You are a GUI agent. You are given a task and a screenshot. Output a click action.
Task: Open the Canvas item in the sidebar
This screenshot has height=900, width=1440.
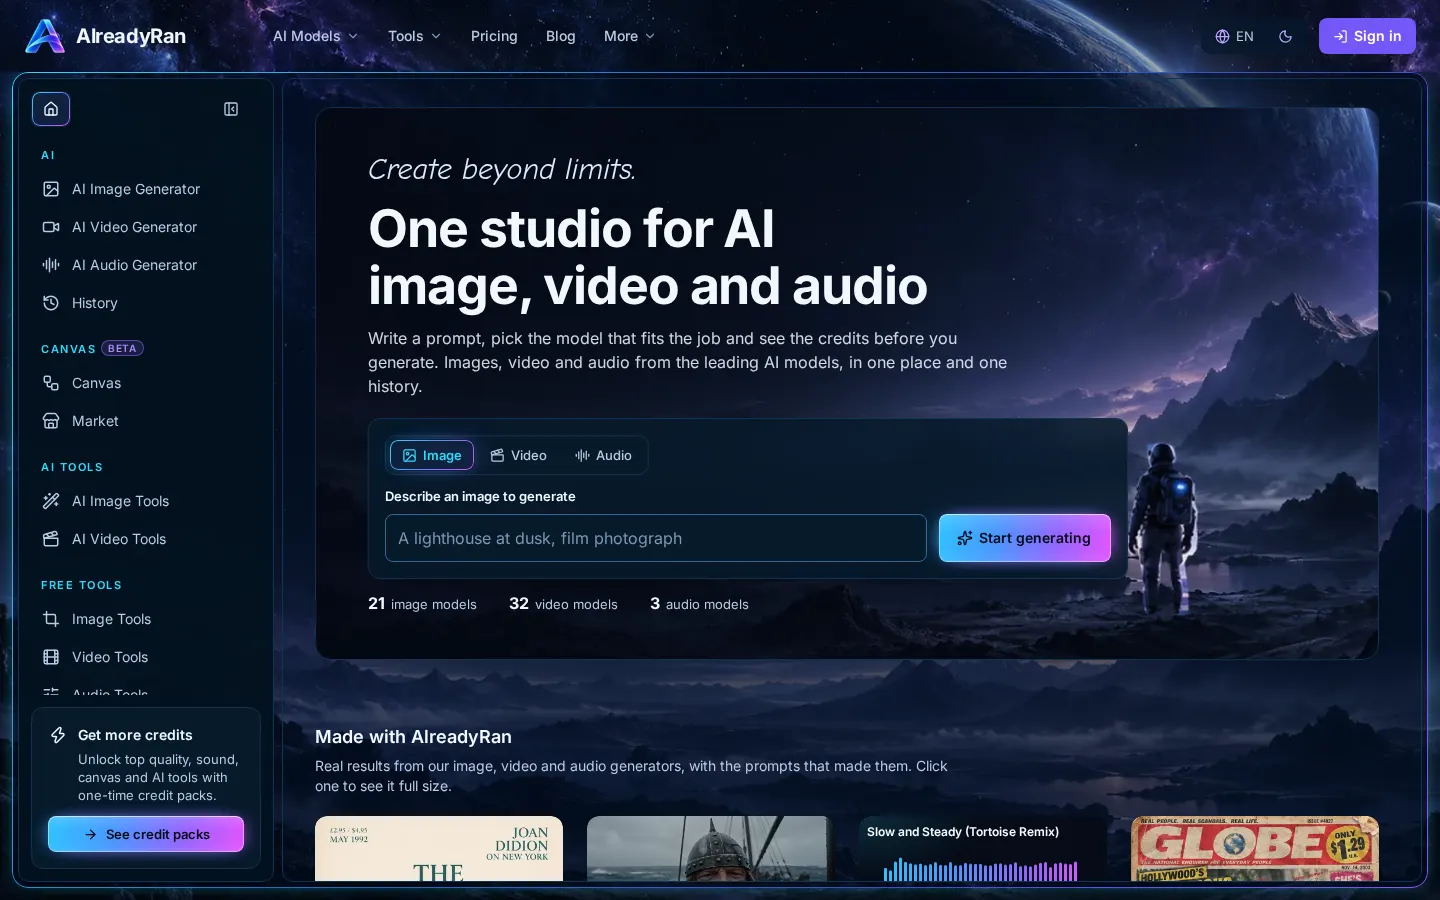146,383
